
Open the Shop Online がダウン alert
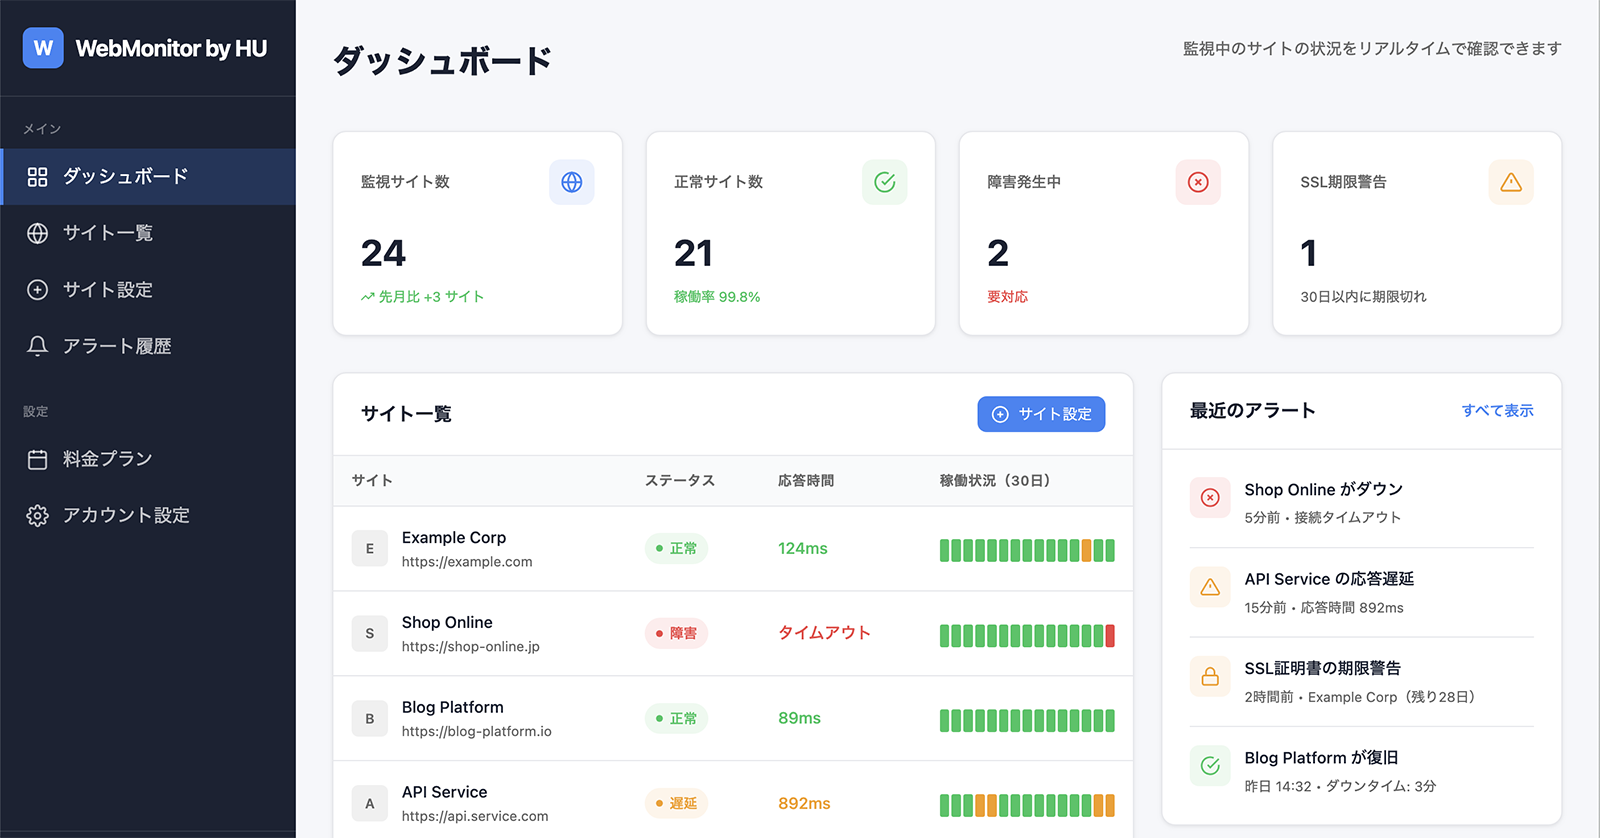pos(1362,503)
